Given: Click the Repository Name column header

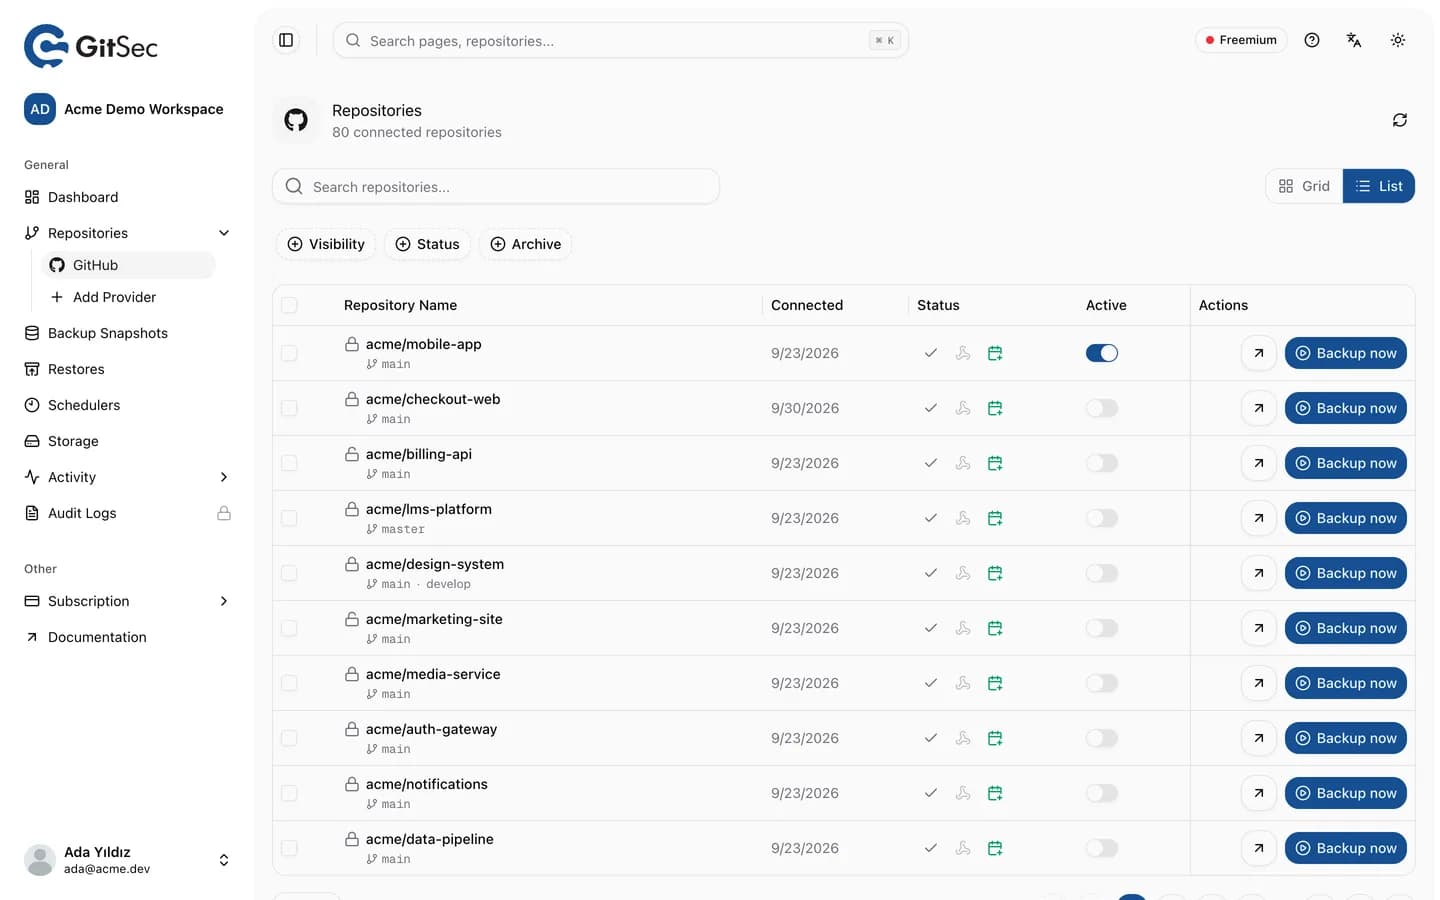Looking at the screenshot, I should [x=400, y=305].
